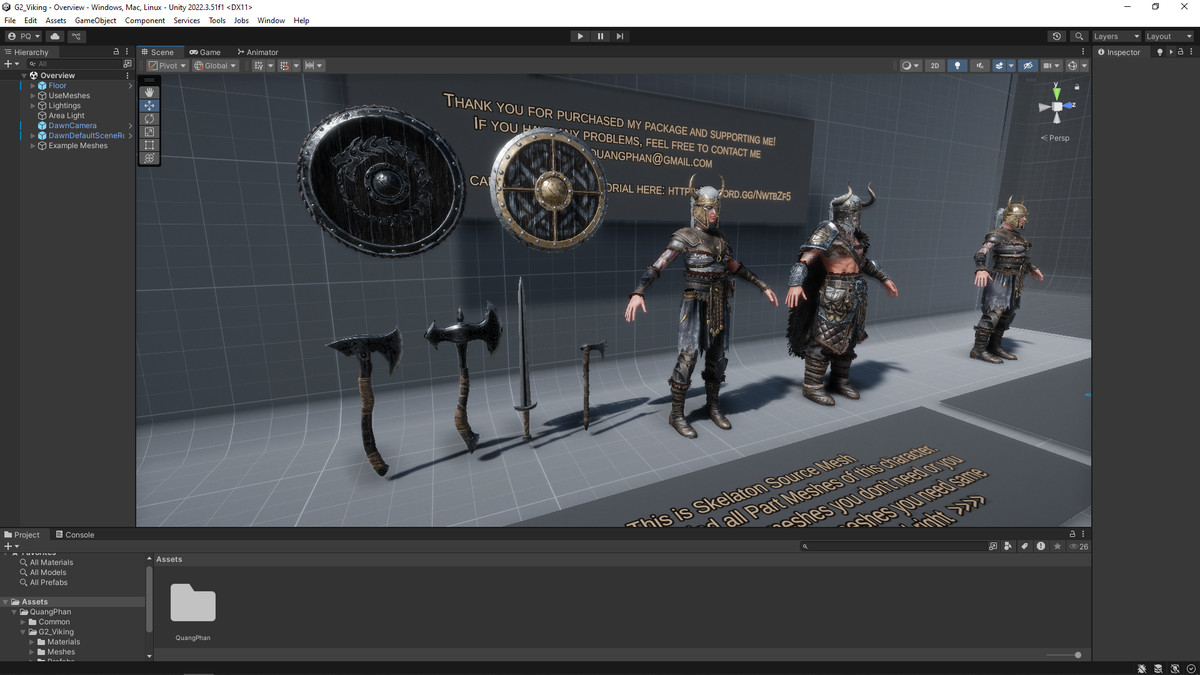Screen dimensions: 1200x675
Task: Toggle Scene audio mute
Action: click(x=980, y=66)
